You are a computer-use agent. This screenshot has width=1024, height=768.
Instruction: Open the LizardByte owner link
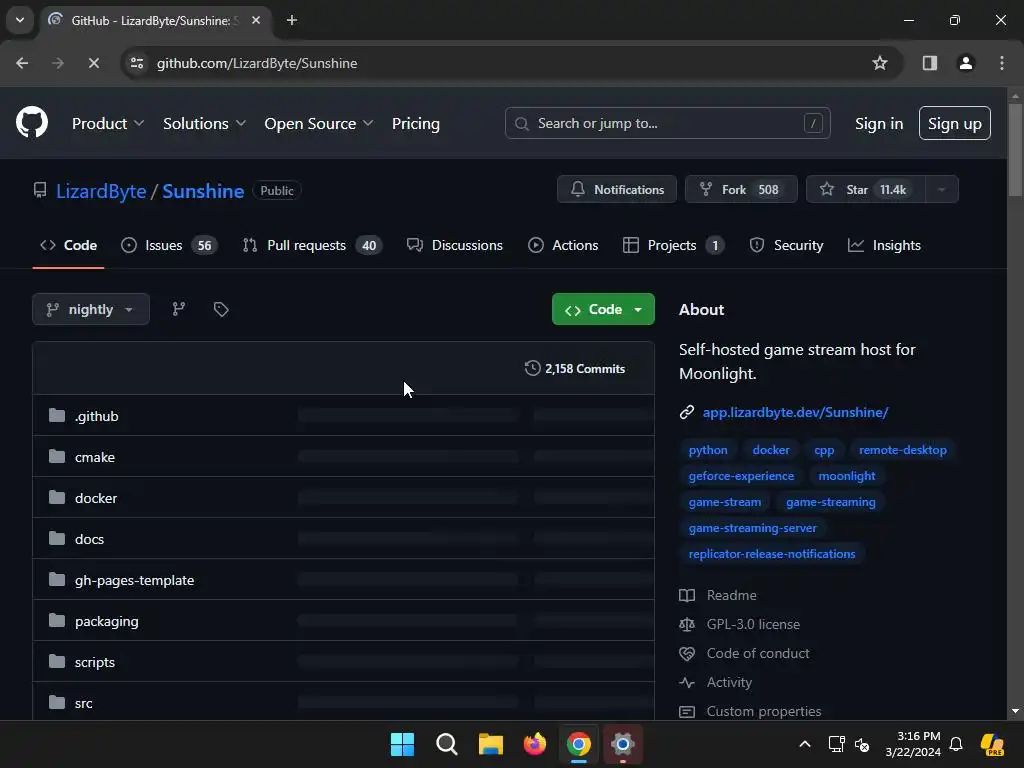pos(101,191)
